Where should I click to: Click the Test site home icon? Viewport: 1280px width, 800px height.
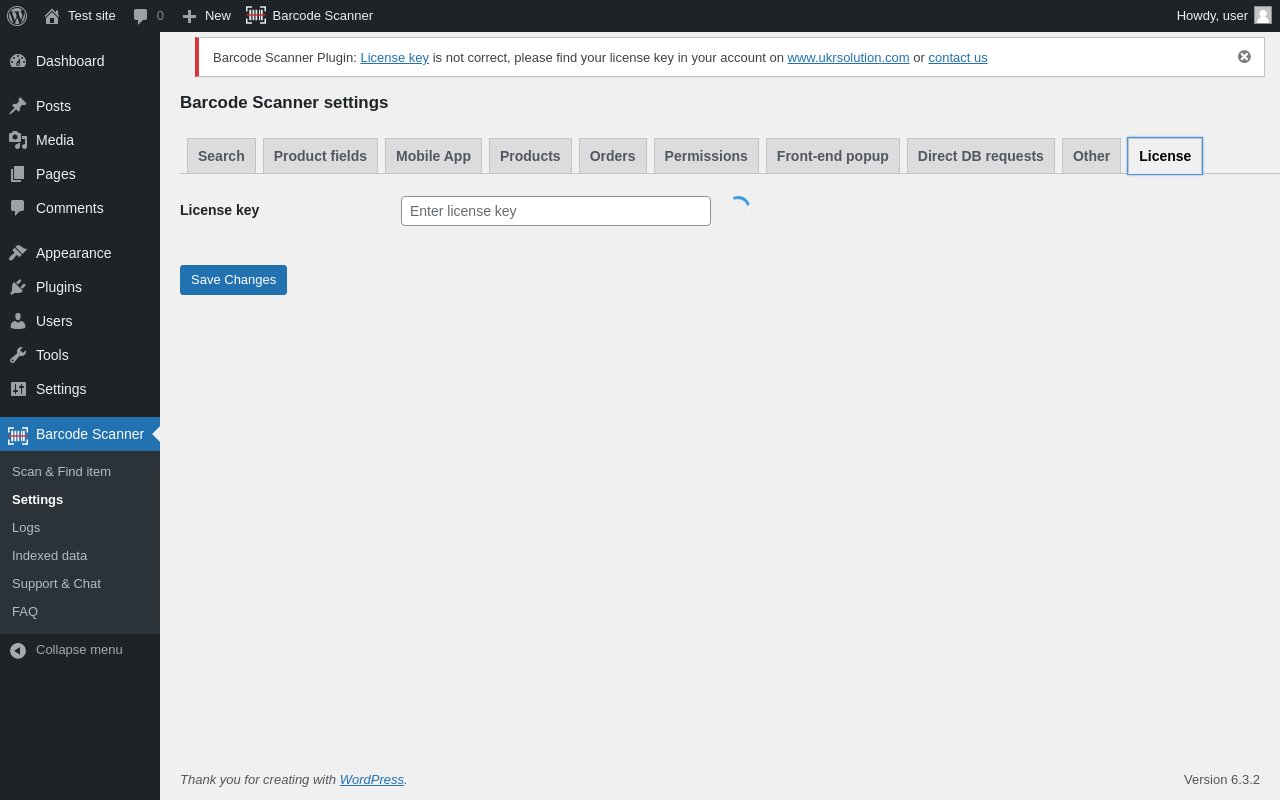point(52,16)
